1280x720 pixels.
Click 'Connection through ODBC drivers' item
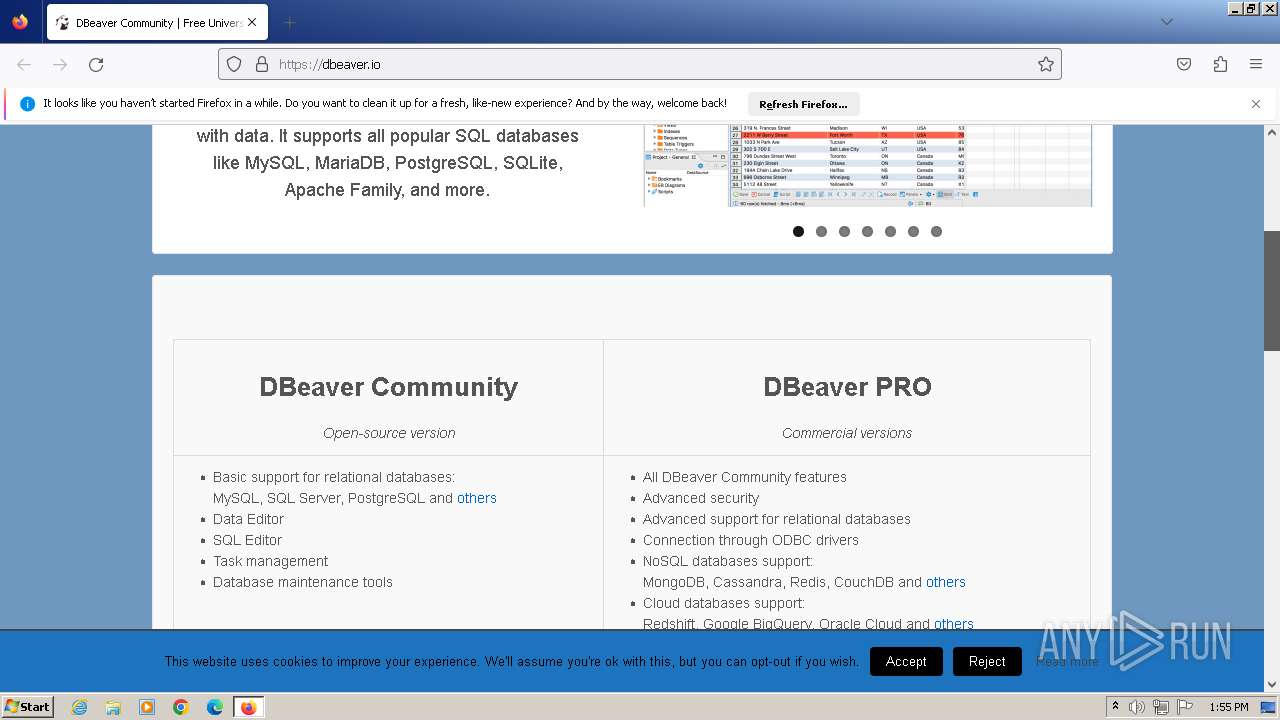coord(751,540)
